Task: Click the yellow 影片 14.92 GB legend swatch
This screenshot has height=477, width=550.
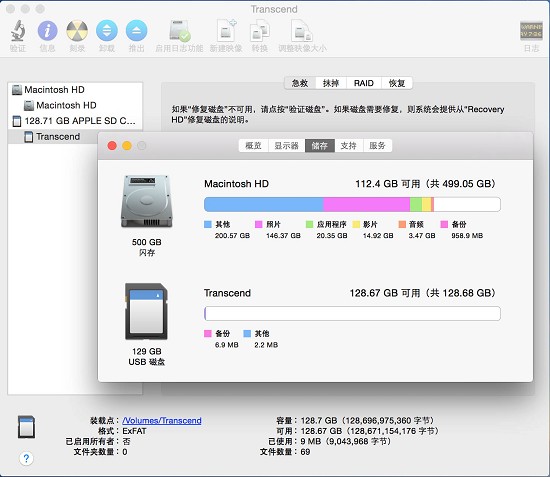Action: click(356, 224)
